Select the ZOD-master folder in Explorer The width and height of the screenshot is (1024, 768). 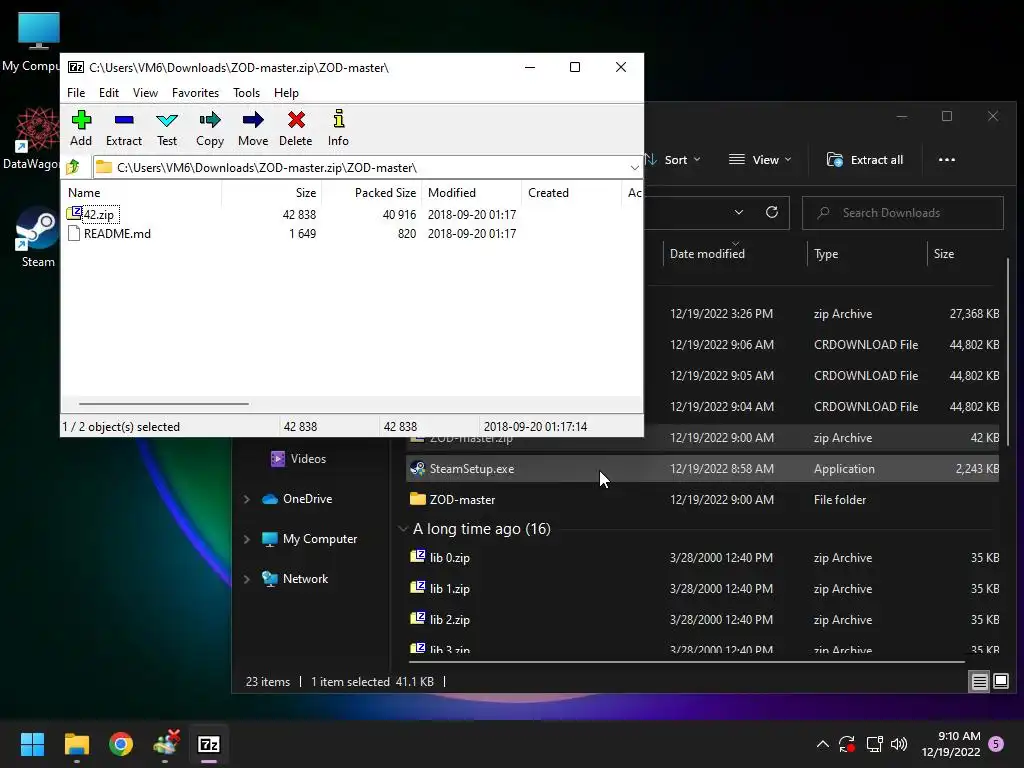point(702,500)
